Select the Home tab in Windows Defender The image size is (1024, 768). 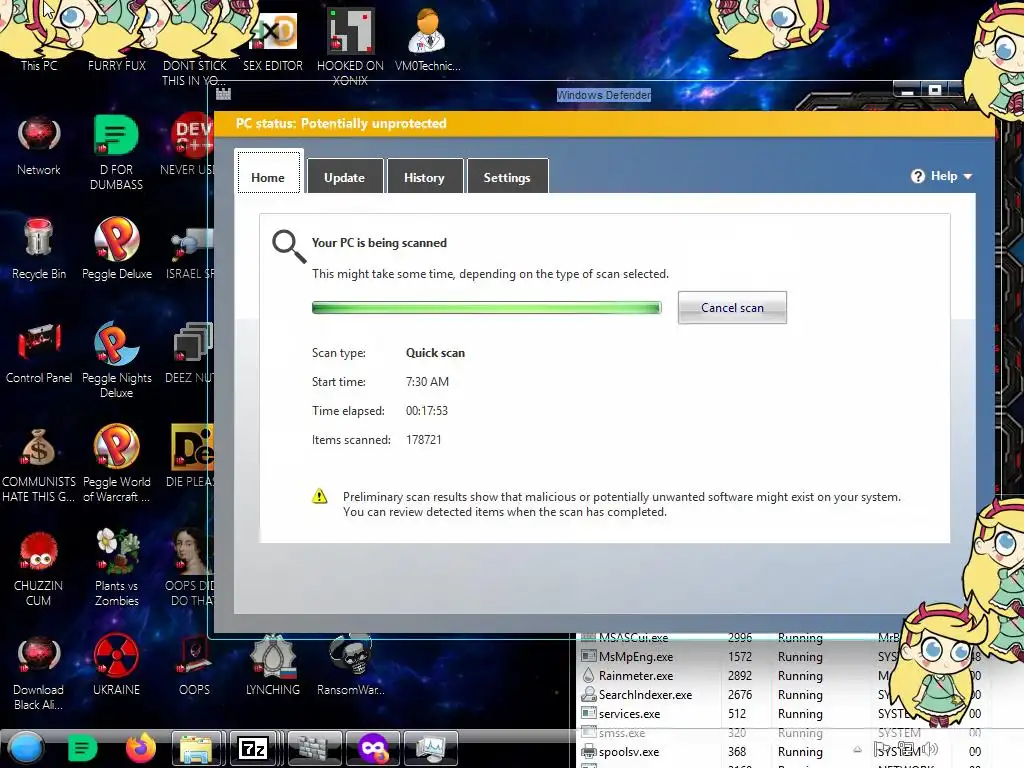(268, 172)
